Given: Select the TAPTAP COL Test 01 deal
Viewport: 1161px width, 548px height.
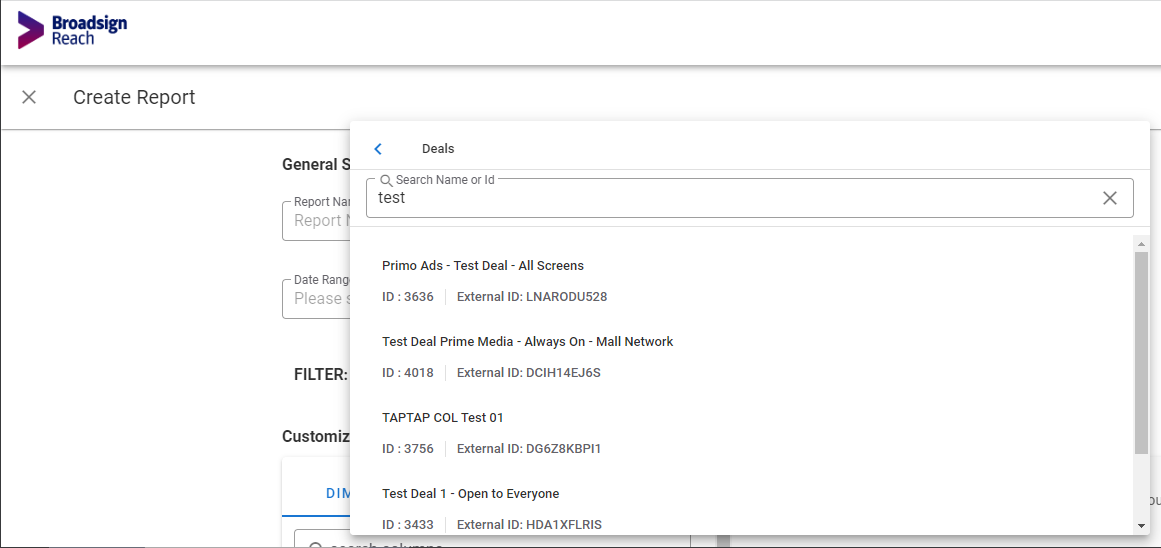Looking at the screenshot, I should point(443,418).
